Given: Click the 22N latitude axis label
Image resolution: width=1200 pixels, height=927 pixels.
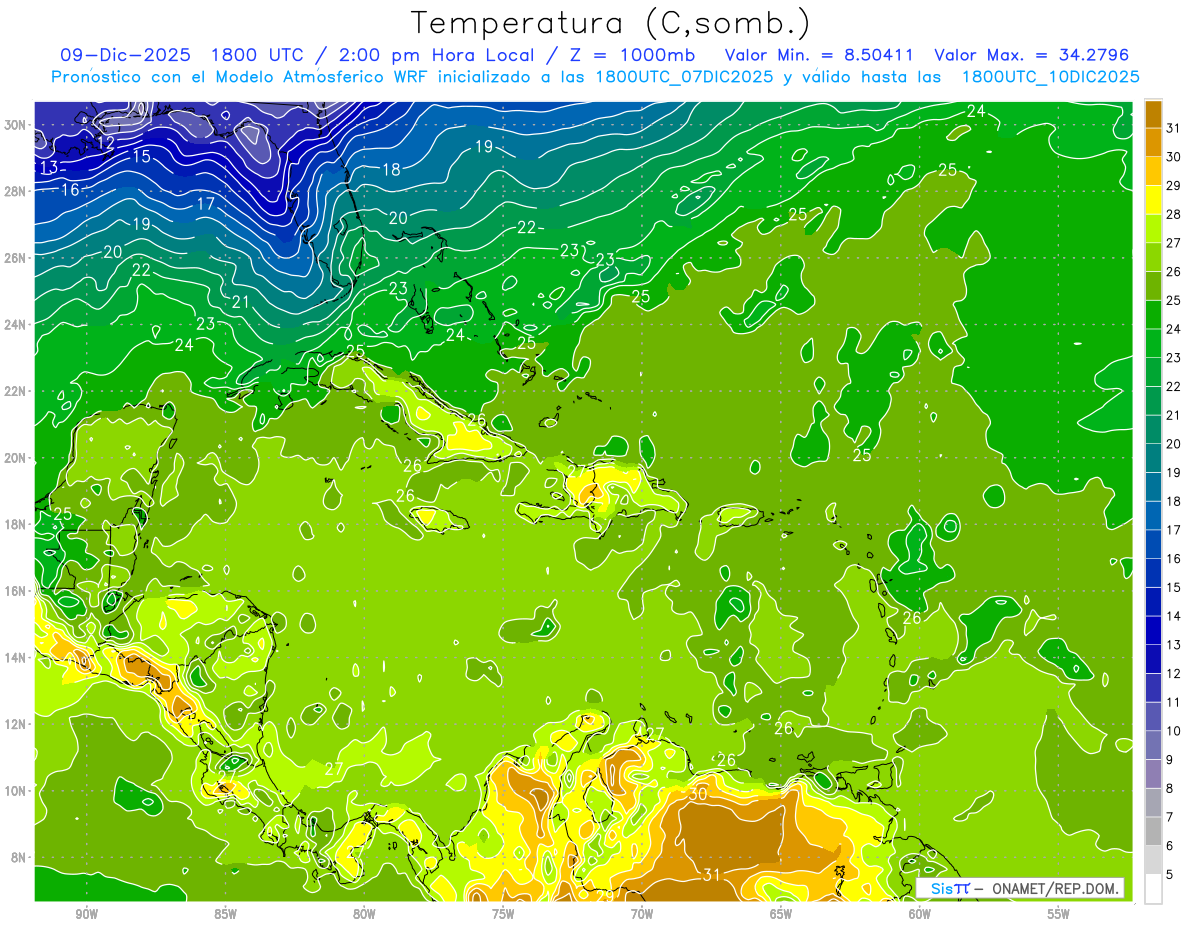Looking at the screenshot, I should 17,391.
